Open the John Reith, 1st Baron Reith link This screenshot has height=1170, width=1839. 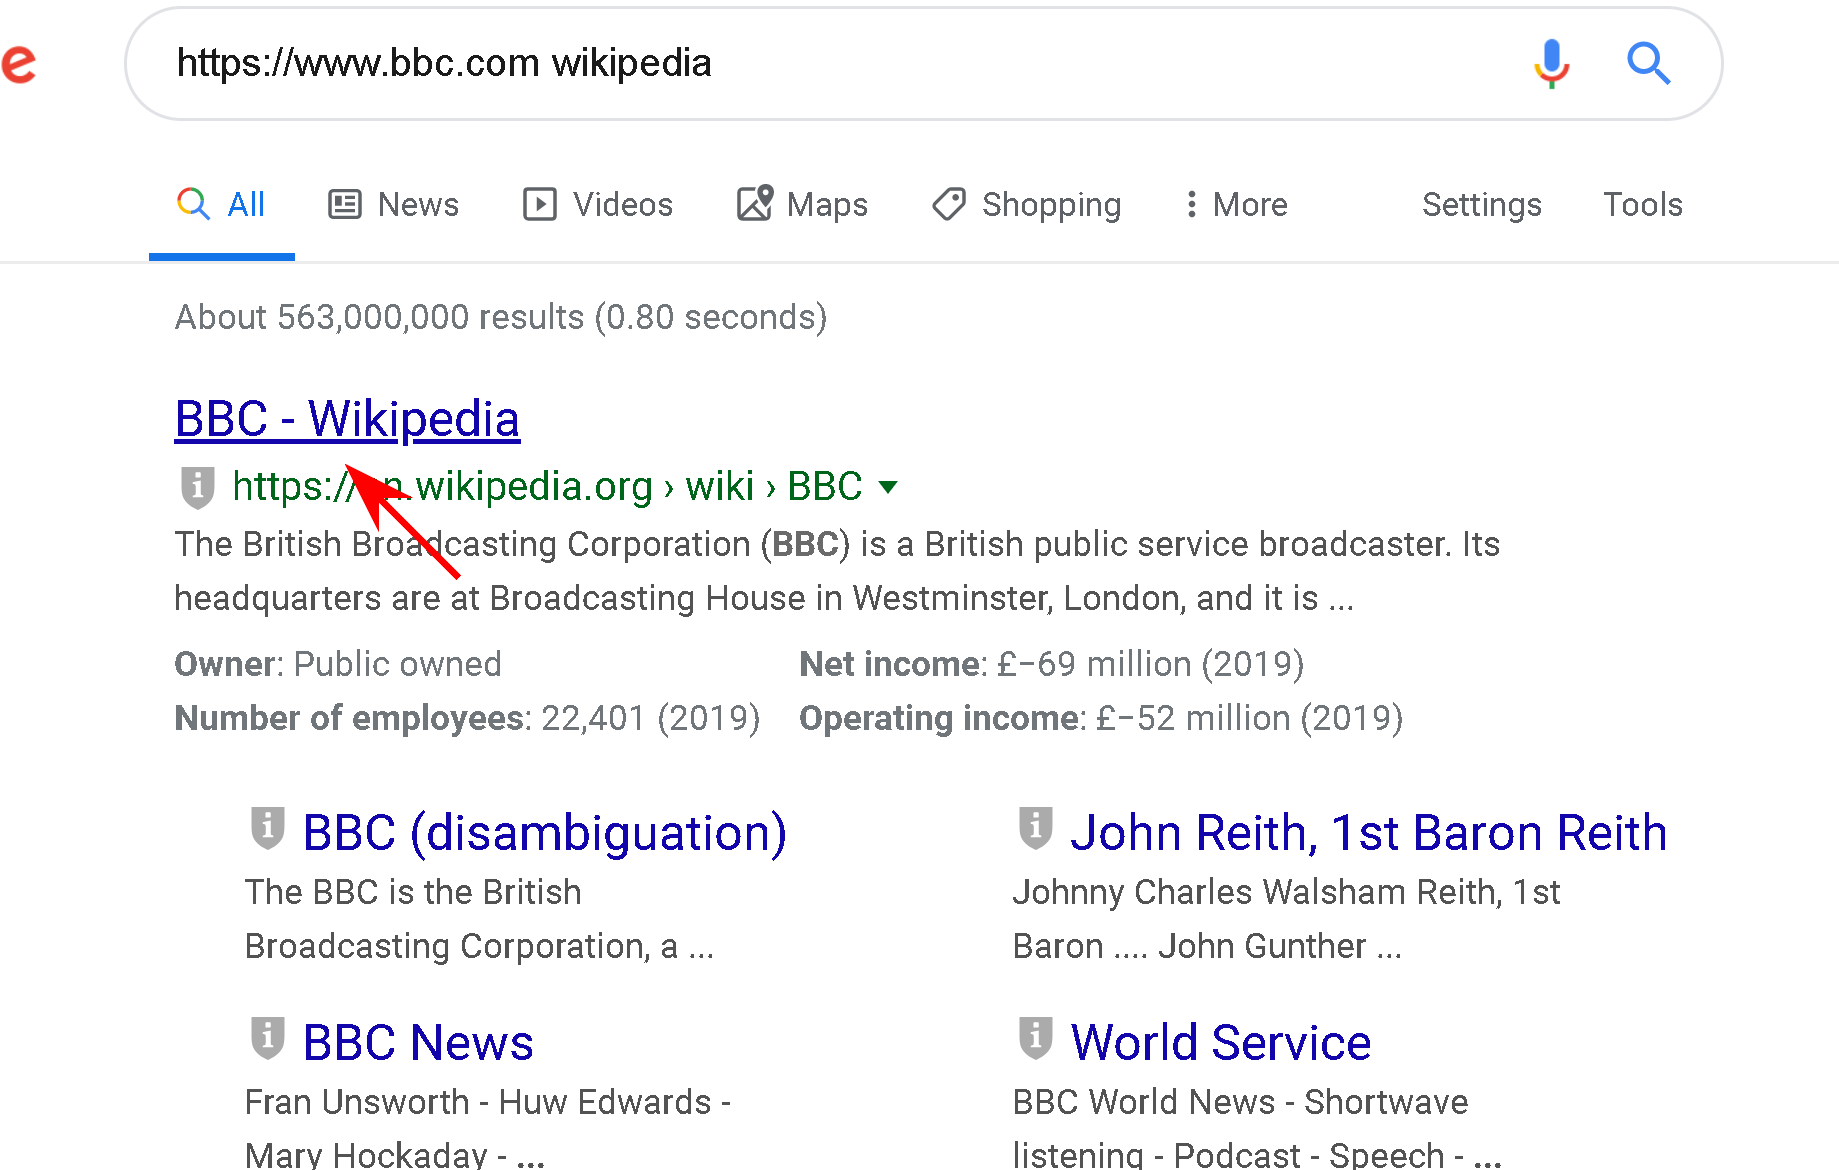point(1368,832)
